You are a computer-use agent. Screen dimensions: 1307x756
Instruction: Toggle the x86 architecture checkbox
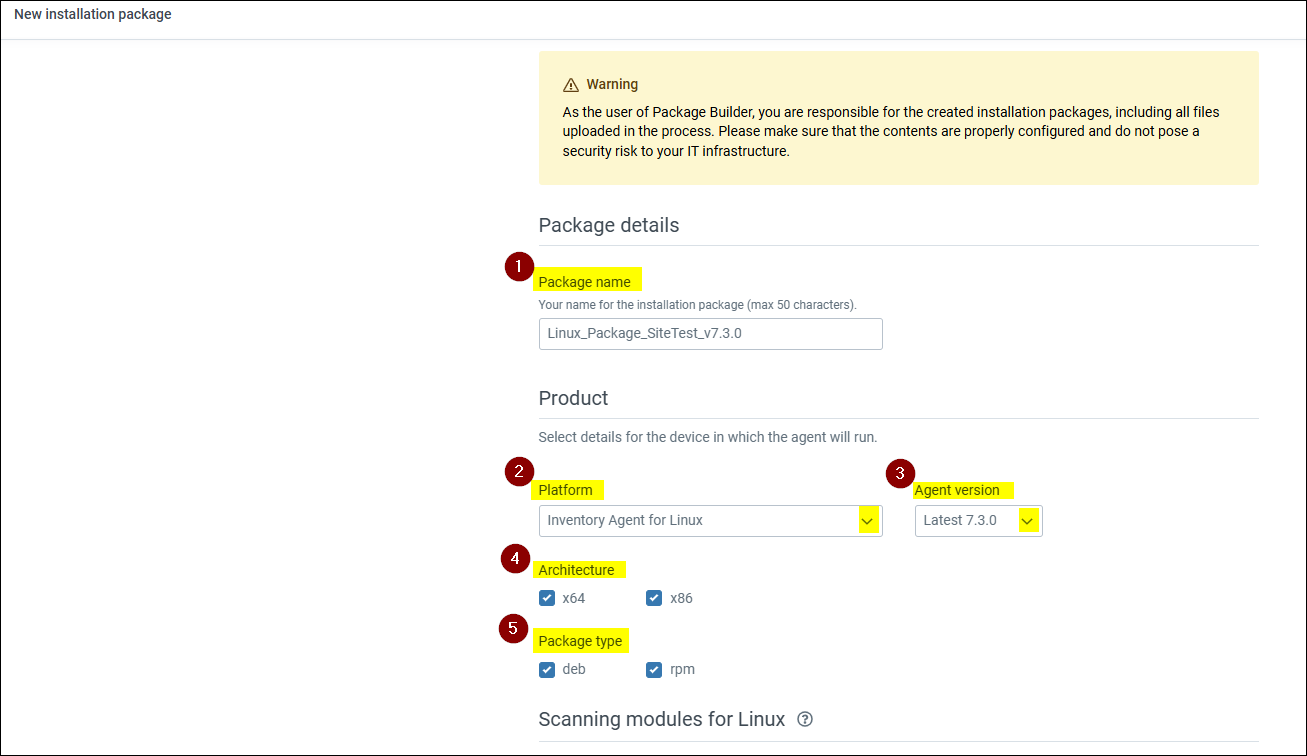point(654,598)
